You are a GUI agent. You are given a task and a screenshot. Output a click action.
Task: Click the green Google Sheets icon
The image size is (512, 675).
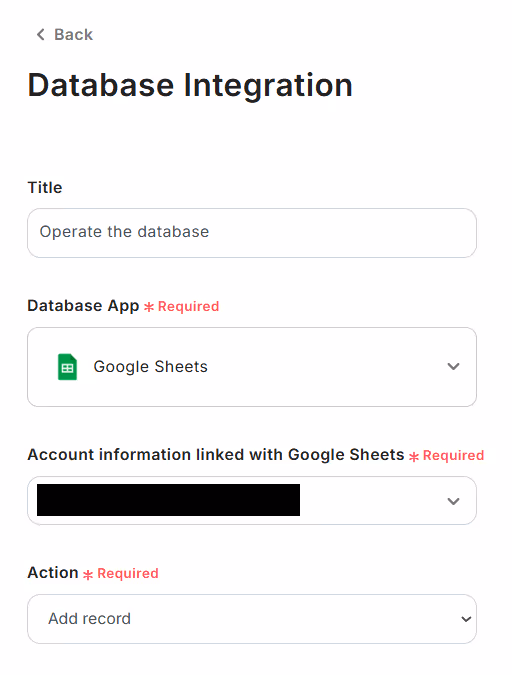tap(68, 367)
